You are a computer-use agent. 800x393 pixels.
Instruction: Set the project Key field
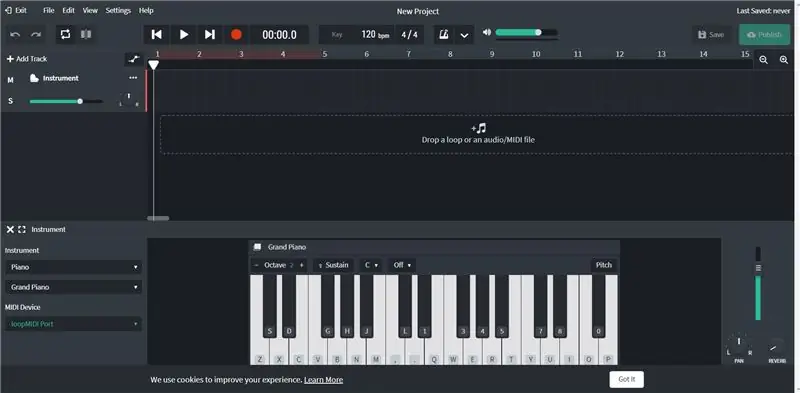click(337, 35)
